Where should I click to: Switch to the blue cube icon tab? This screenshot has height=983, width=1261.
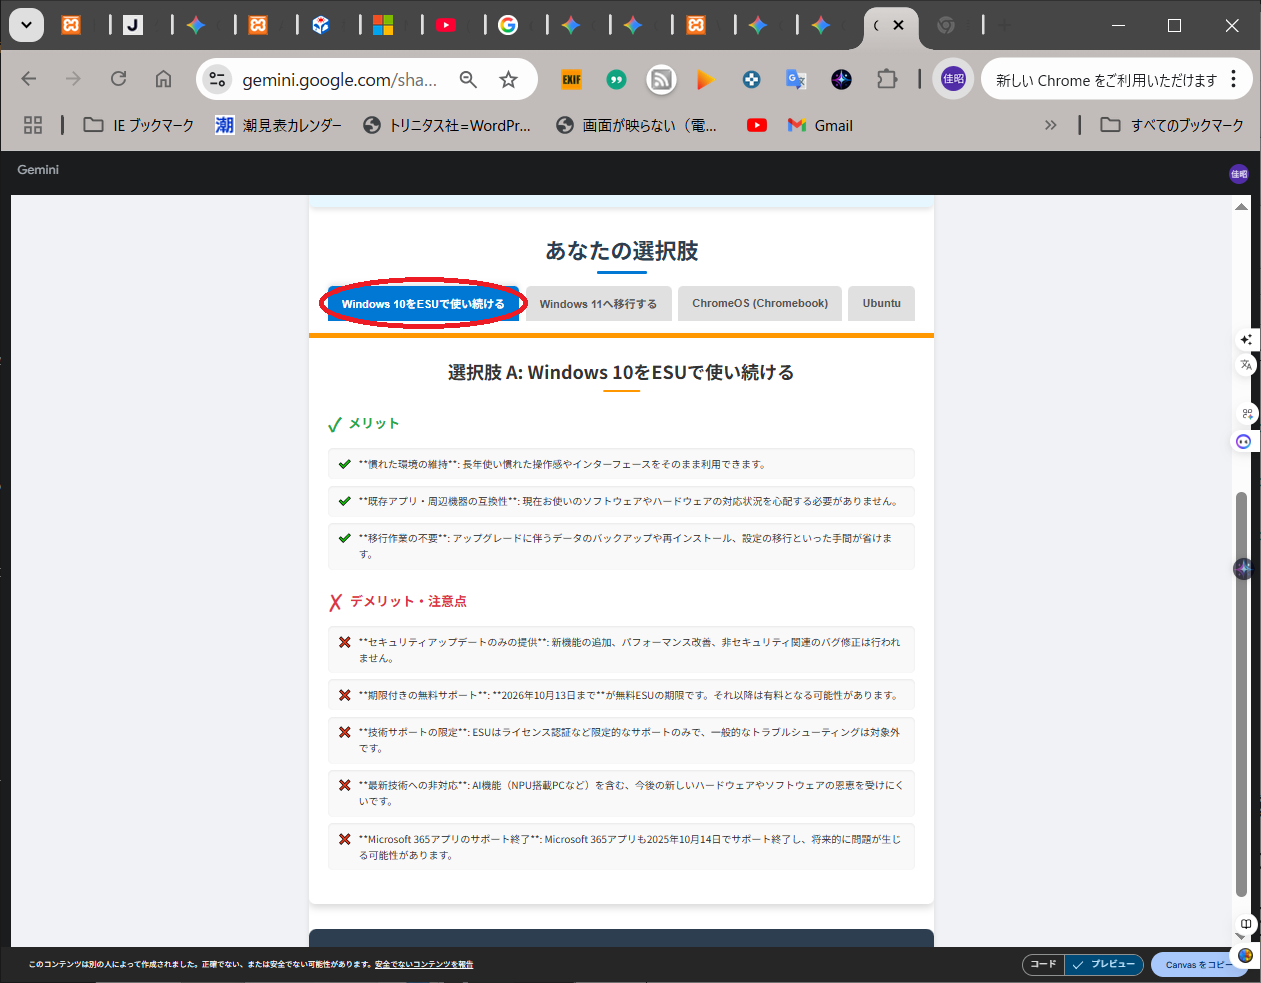[x=321, y=25]
